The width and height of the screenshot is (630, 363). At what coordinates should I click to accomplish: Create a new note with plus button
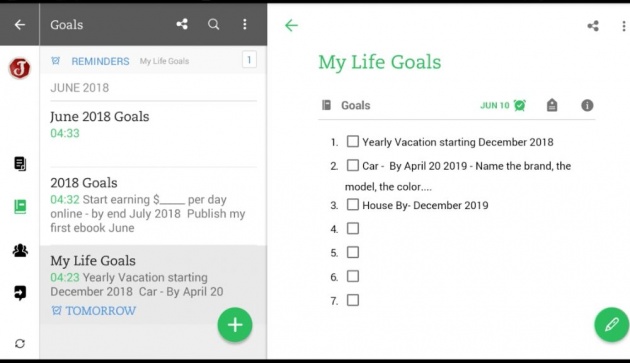tap(235, 325)
